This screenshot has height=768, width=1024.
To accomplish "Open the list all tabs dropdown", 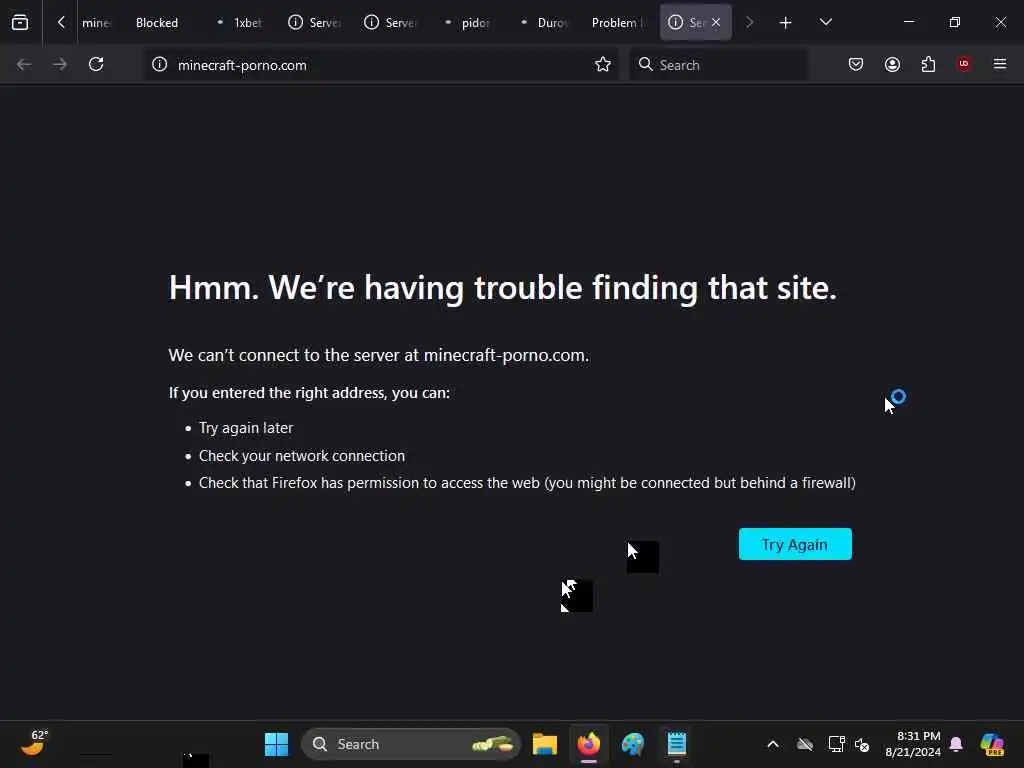I will click(x=825, y=22).
